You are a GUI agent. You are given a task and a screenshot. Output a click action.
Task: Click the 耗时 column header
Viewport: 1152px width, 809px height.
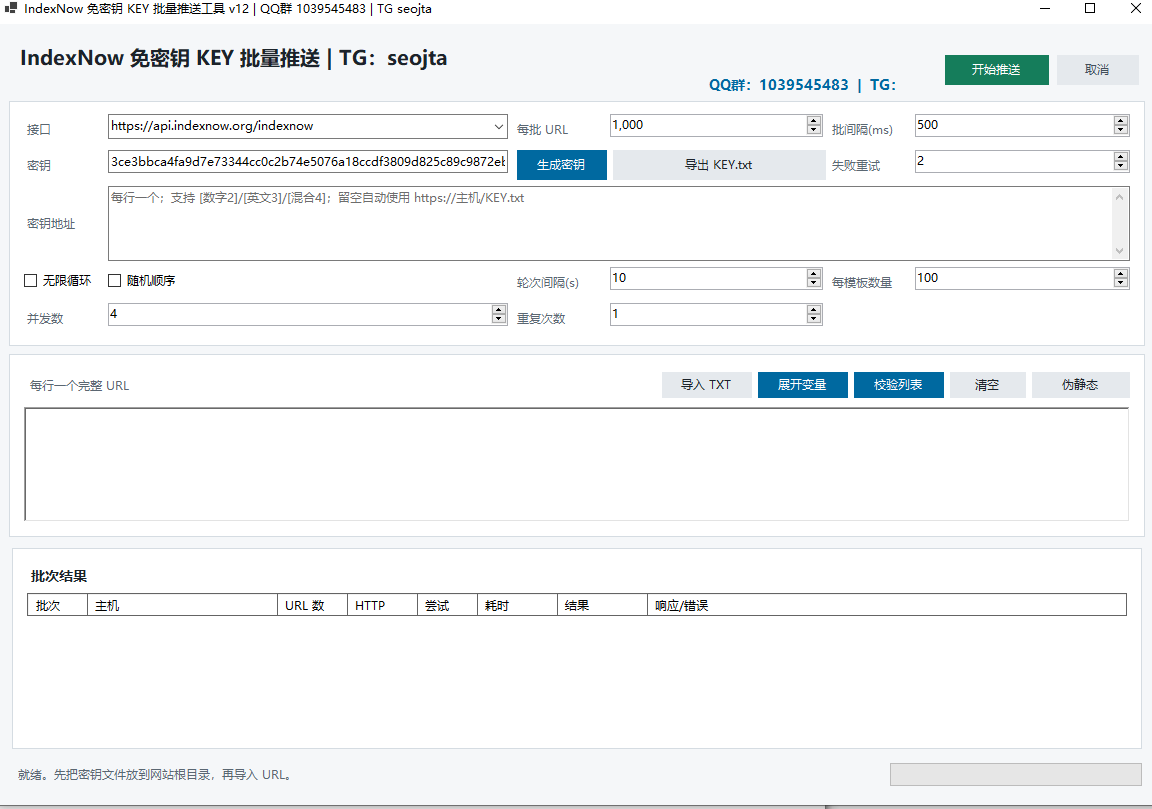click(x=517, y=605)
